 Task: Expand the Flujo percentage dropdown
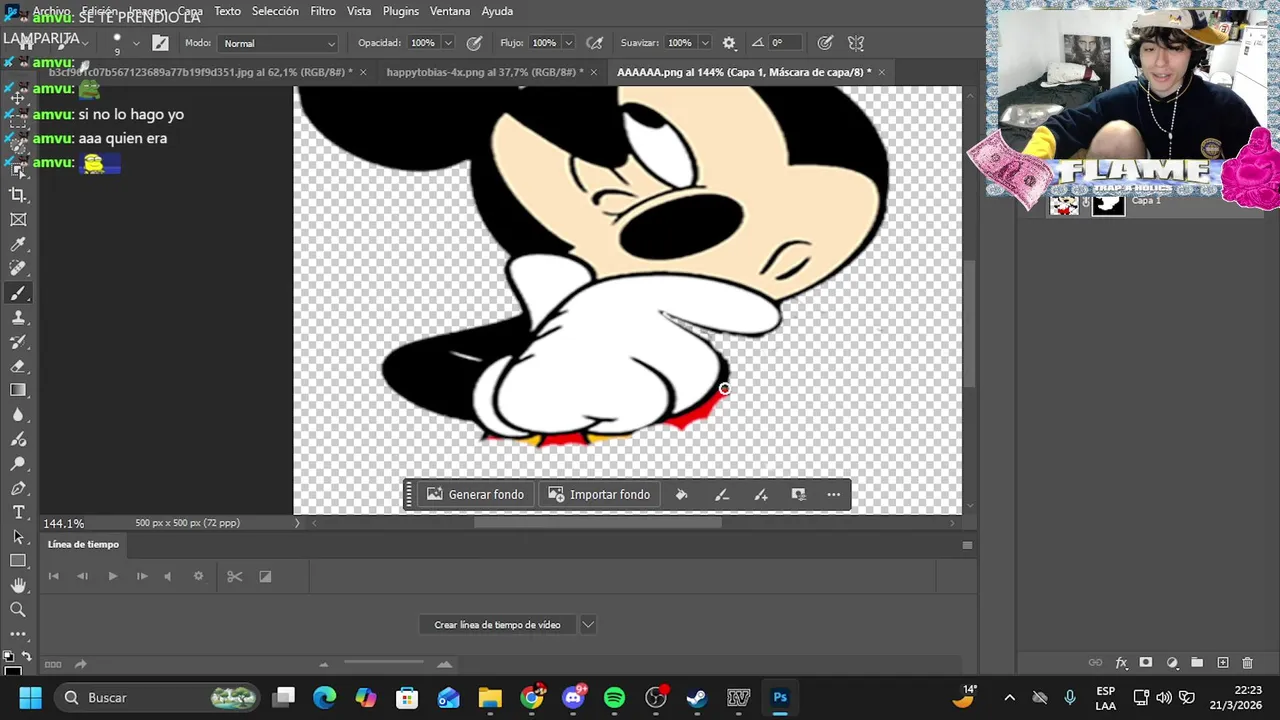(x=568, y=43)
